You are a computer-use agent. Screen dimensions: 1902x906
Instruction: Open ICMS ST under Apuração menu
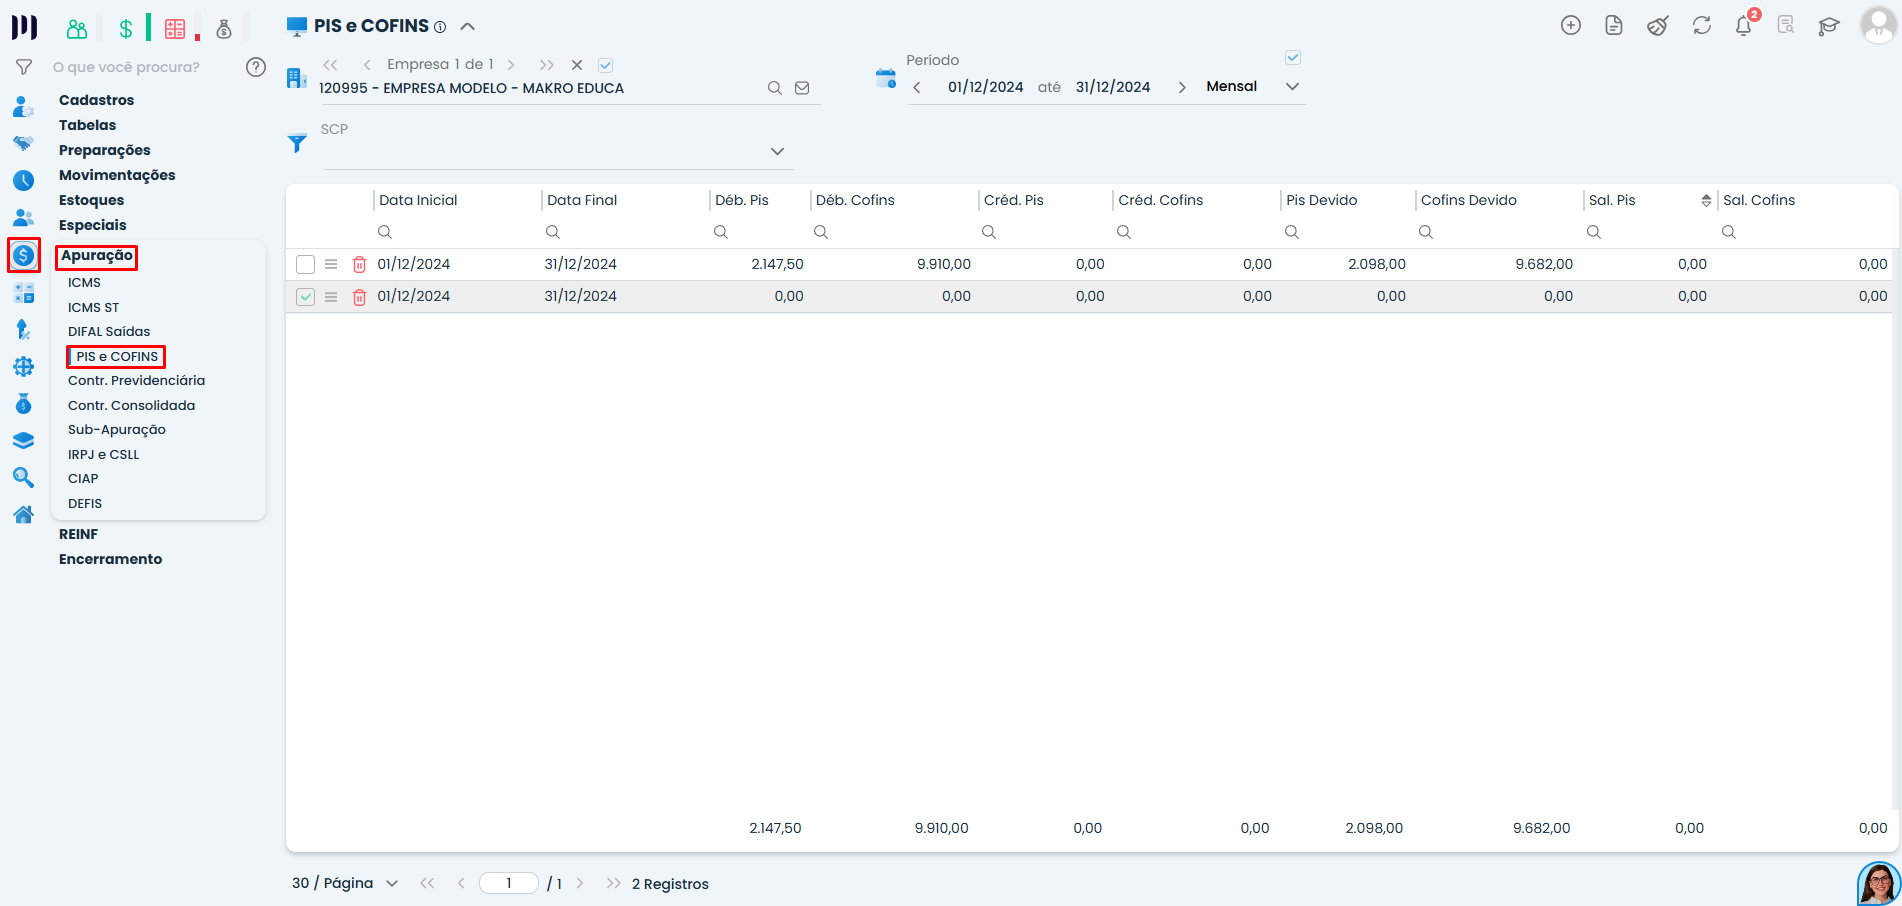coord(93,308)
